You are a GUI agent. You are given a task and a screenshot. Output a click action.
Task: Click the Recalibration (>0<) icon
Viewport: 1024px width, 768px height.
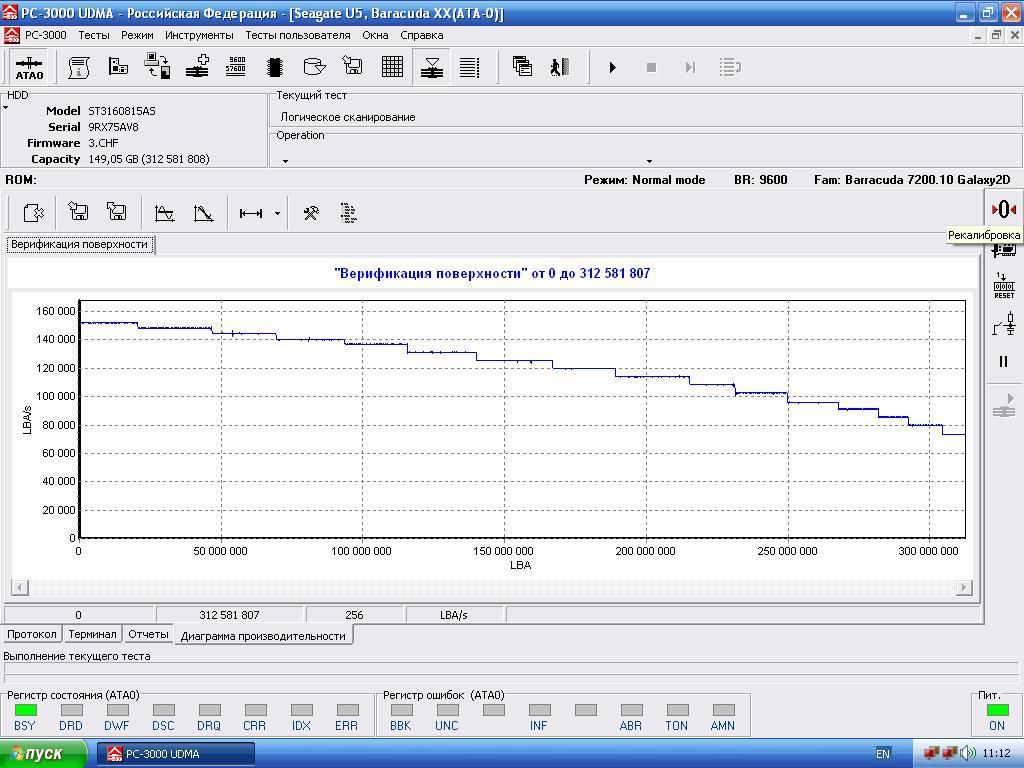coord(1003,209)
